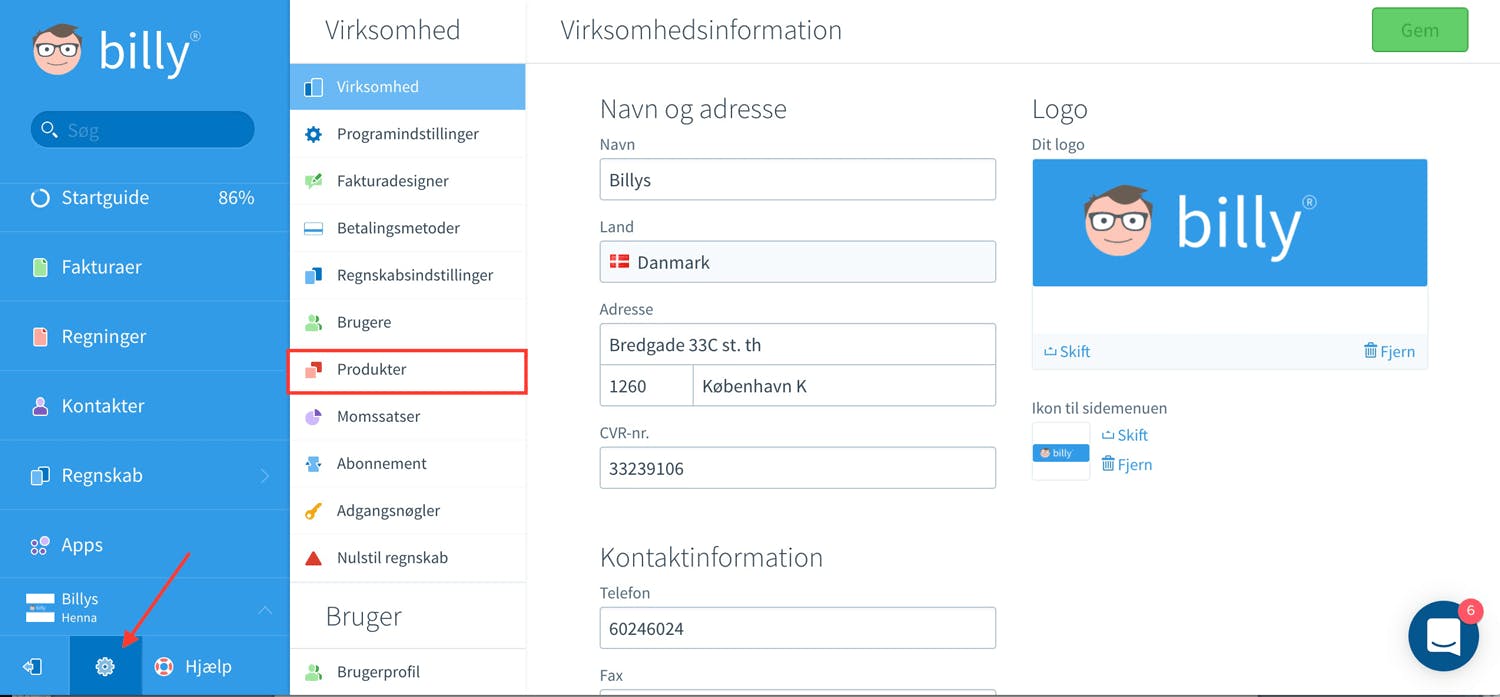Open Regnskabsindstillinger settings
The width and height of the screenshot is (1500, 697).
tap(408, 275)
